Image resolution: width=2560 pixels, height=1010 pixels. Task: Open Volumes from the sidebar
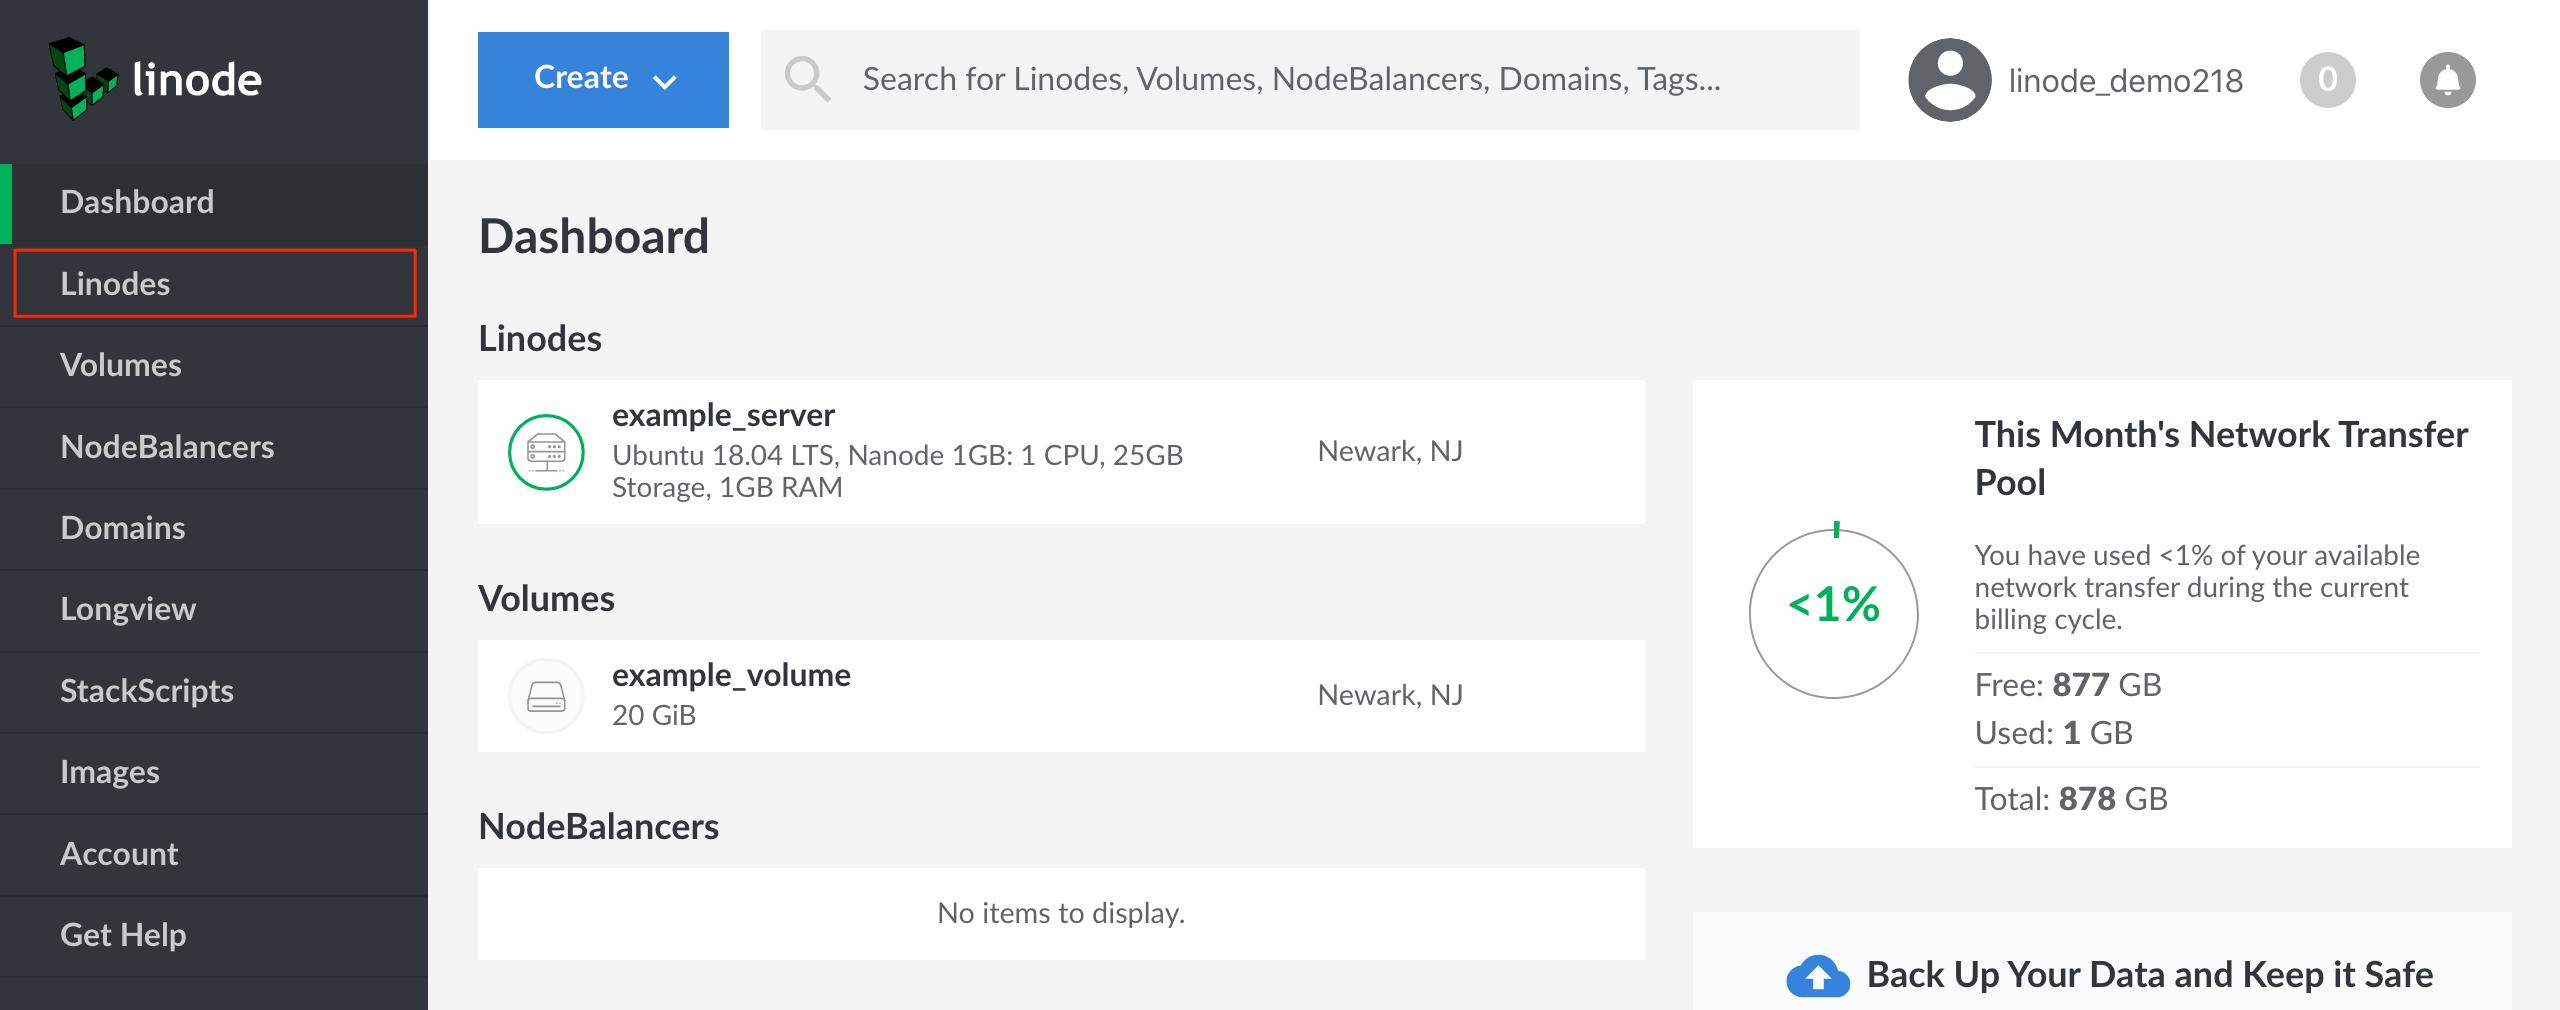click(x=120, y=365)
